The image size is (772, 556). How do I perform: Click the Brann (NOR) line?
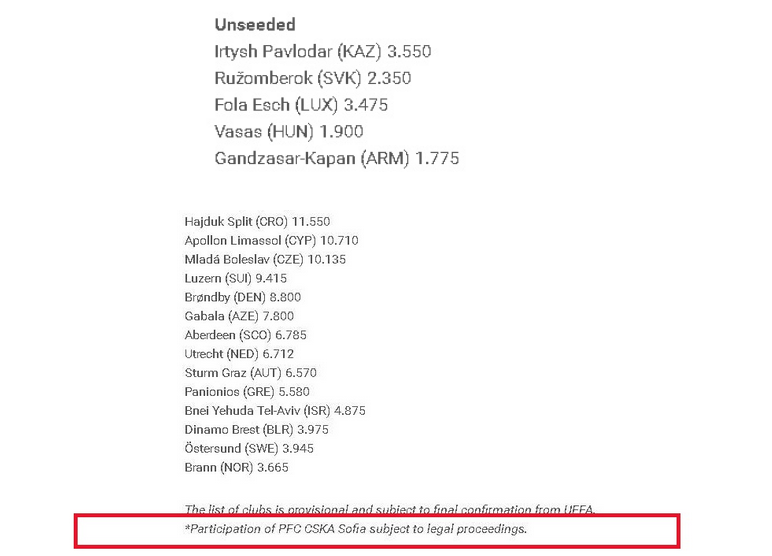coord(236,467)
